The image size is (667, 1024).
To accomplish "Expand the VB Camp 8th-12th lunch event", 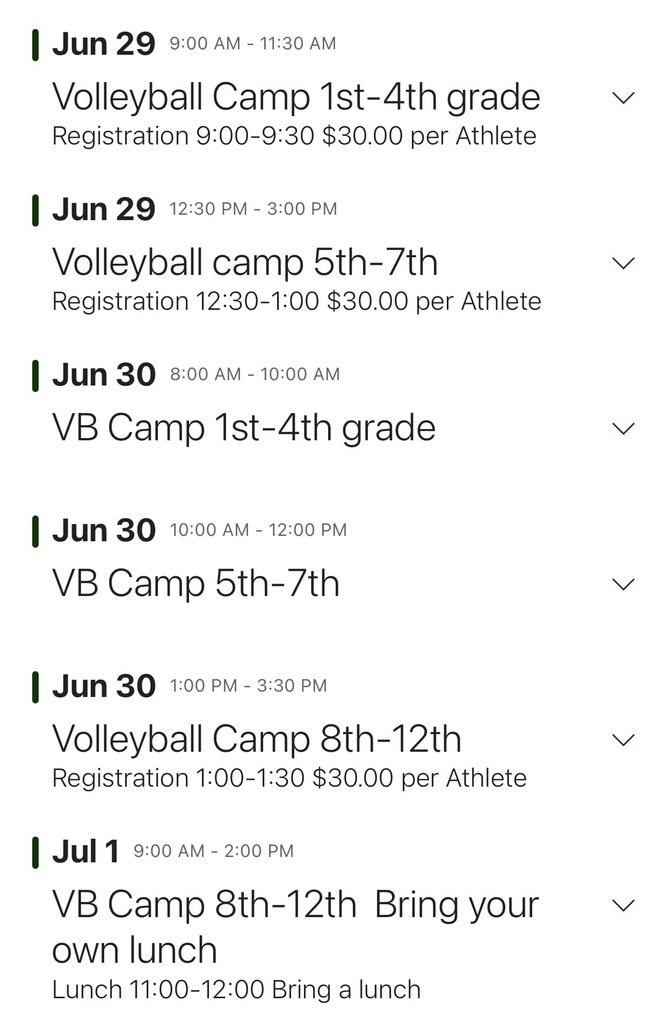I will [623, 904].
